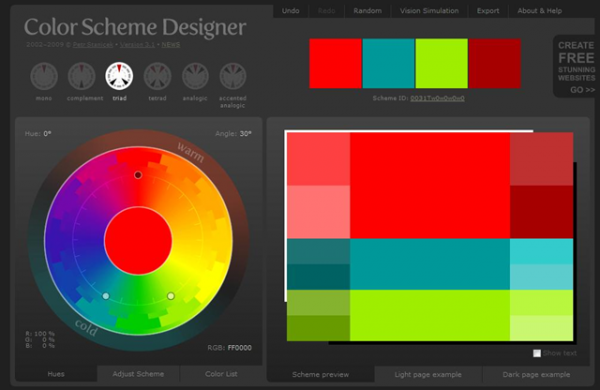Image resolution: width=600 pixels, height=390 pixels.
Task: Select the complement scheme wheel icon
Action: click(x=82, y=76)
